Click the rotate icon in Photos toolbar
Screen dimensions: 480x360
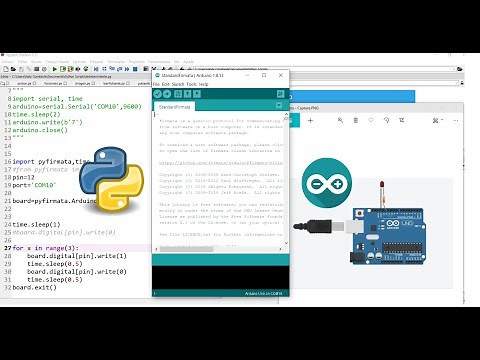click(386, 120)
